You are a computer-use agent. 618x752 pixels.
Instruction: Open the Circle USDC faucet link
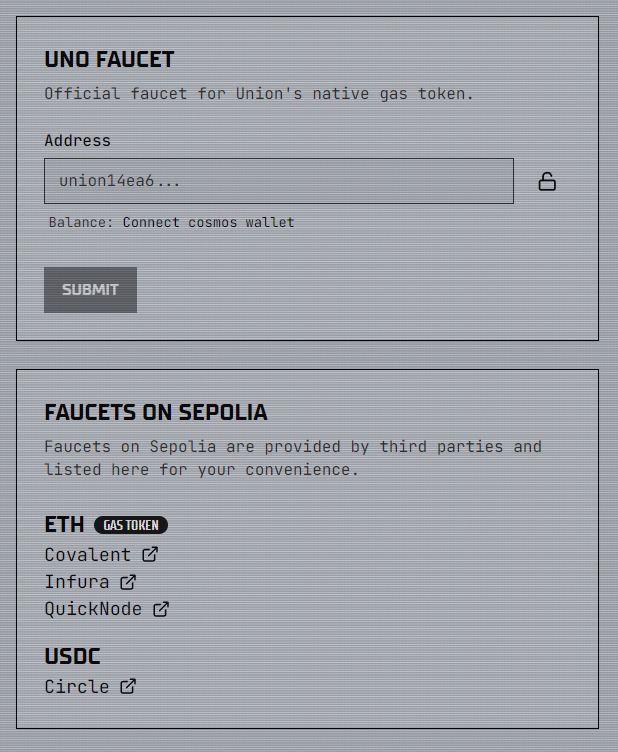(77, 686)
